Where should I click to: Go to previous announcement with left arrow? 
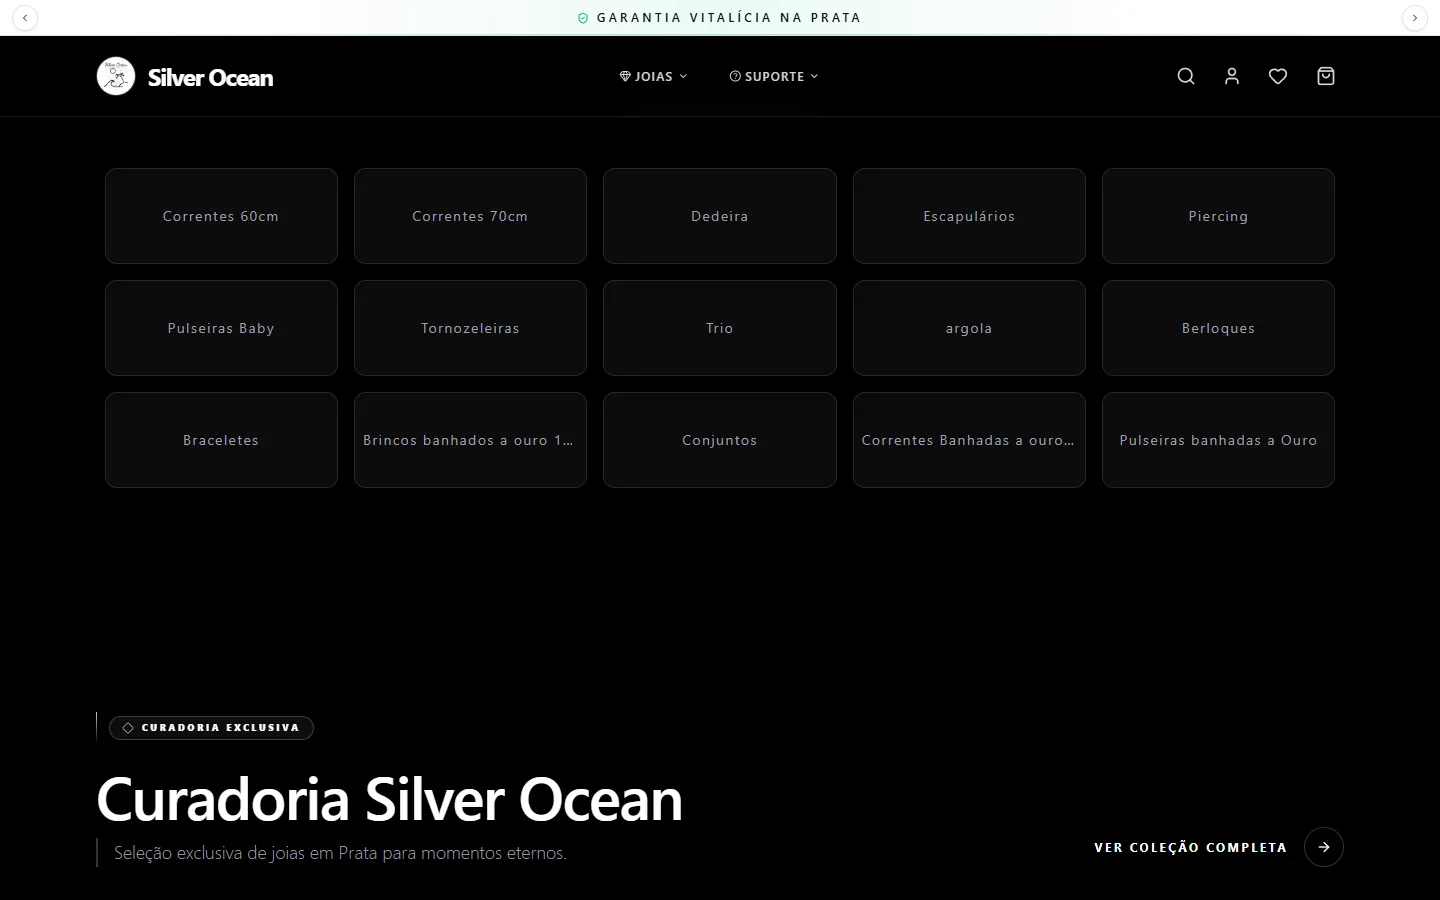(25, 18)
